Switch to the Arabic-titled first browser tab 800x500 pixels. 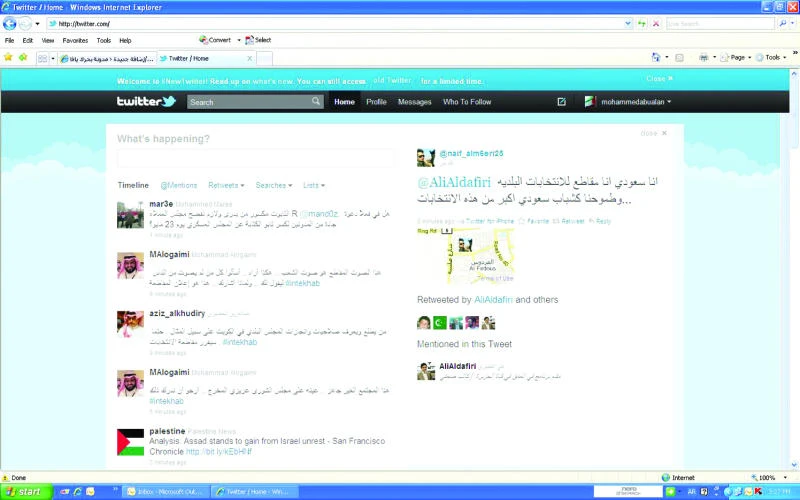[107, 59]
